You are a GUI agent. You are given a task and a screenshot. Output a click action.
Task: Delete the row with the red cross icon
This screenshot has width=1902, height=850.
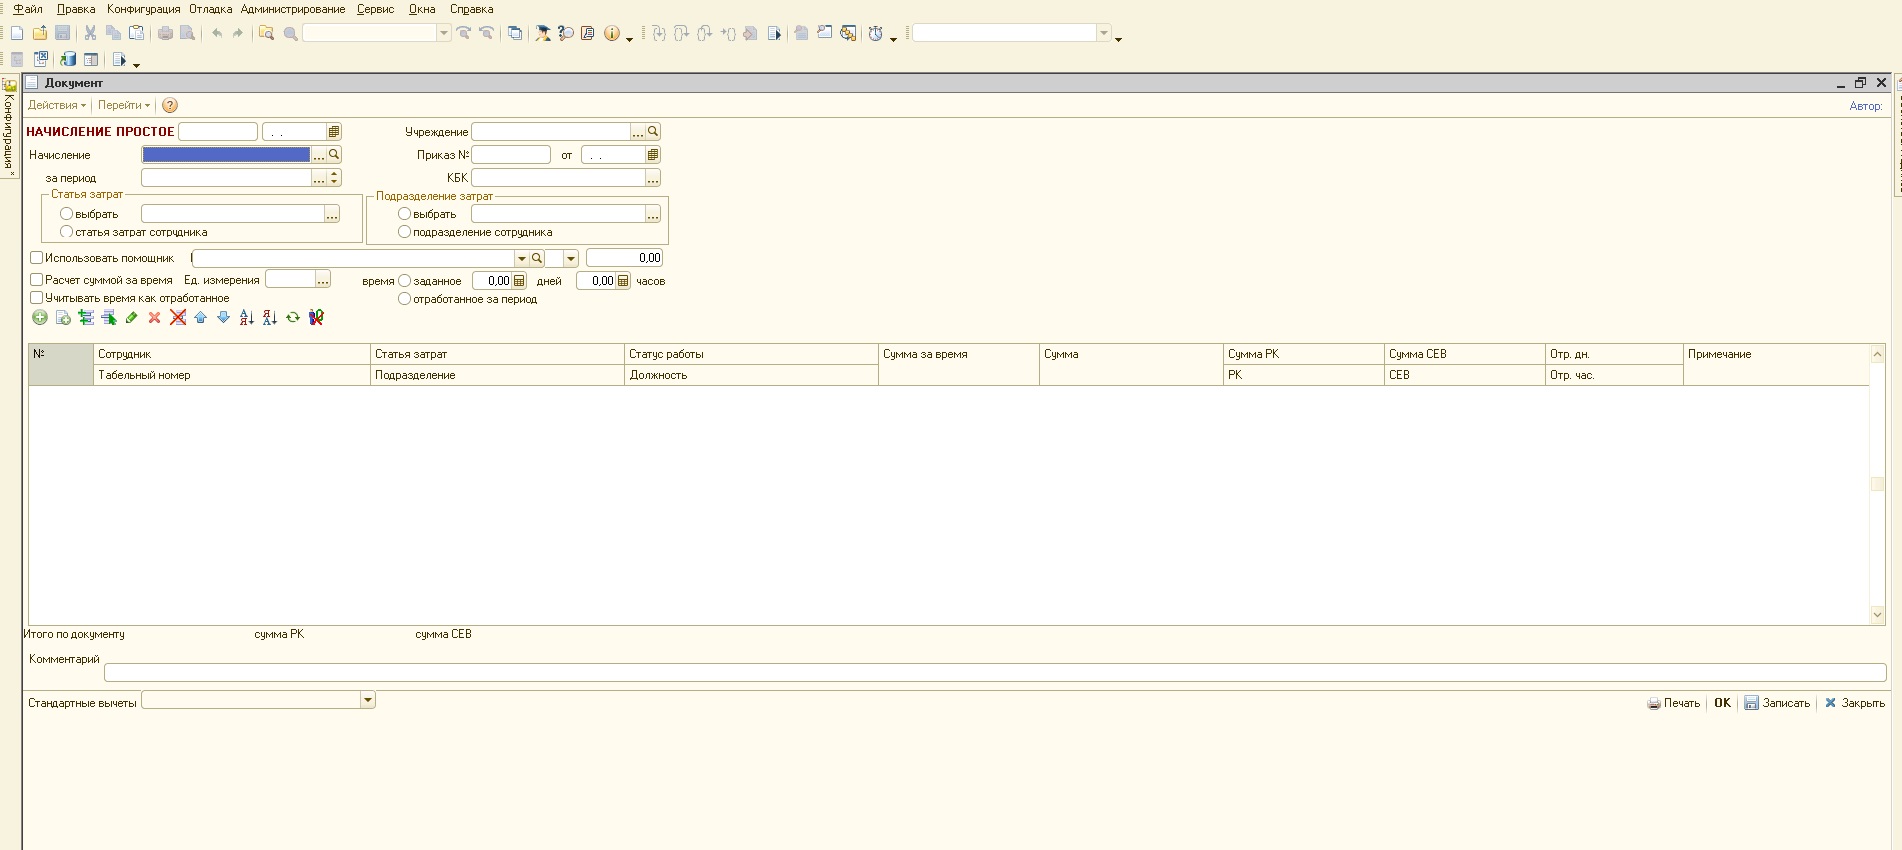point(154,317)
